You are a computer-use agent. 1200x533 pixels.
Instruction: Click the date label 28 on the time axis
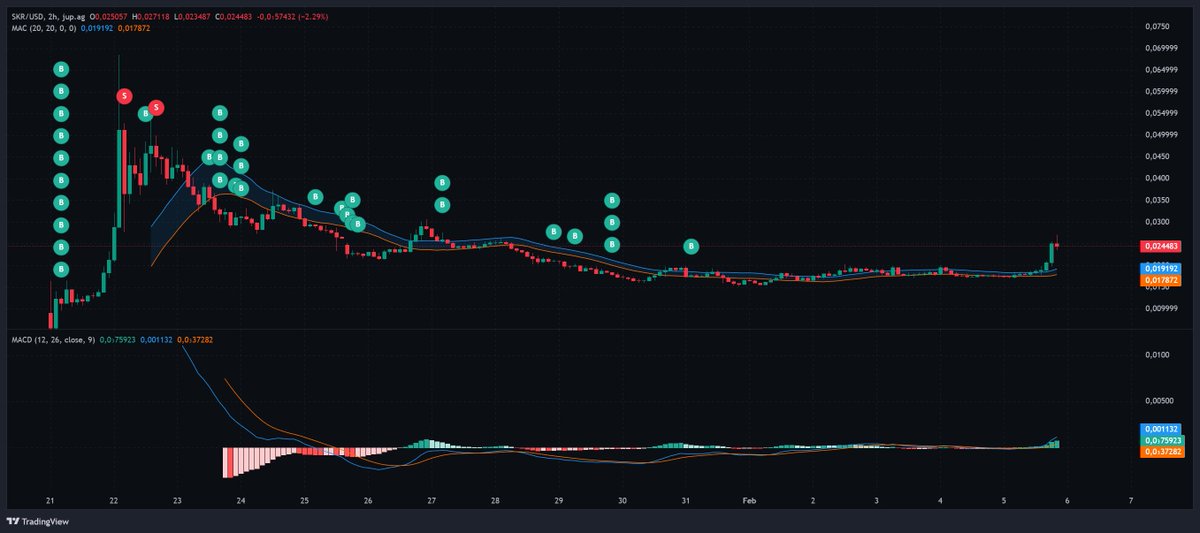(x=495, y=499)
